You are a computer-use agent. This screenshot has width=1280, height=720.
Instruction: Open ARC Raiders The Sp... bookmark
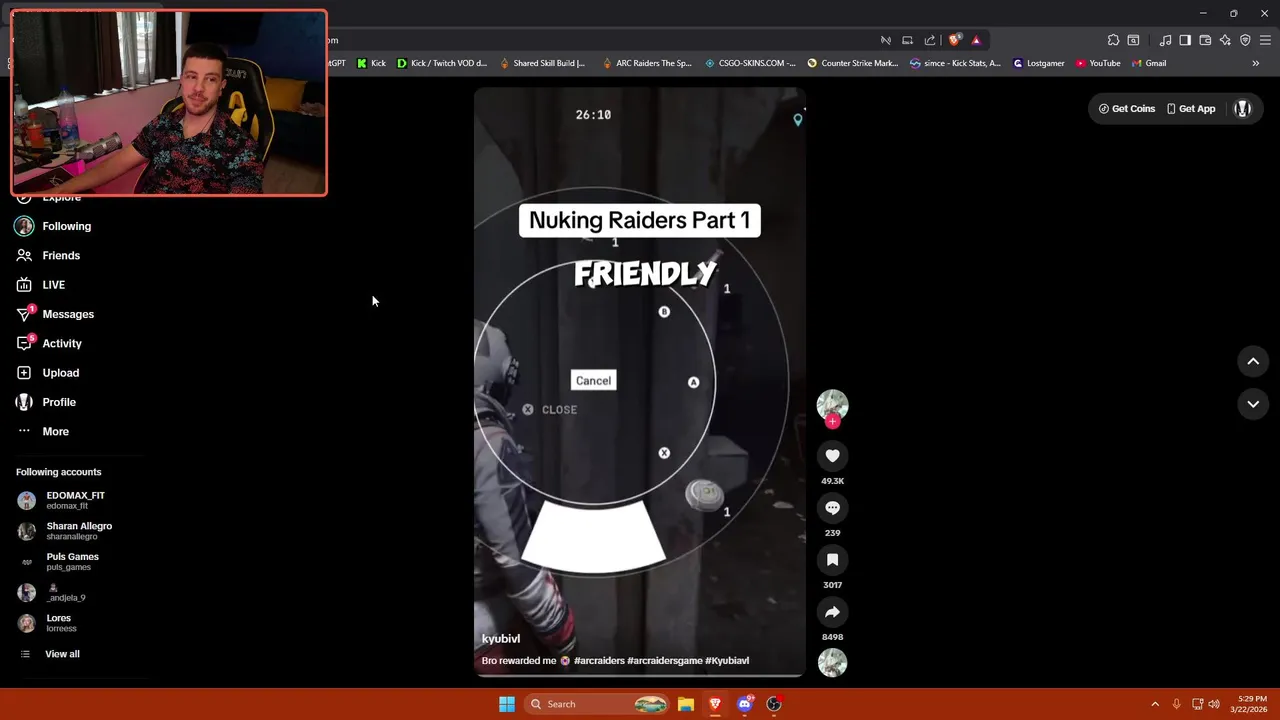point(647,63)
